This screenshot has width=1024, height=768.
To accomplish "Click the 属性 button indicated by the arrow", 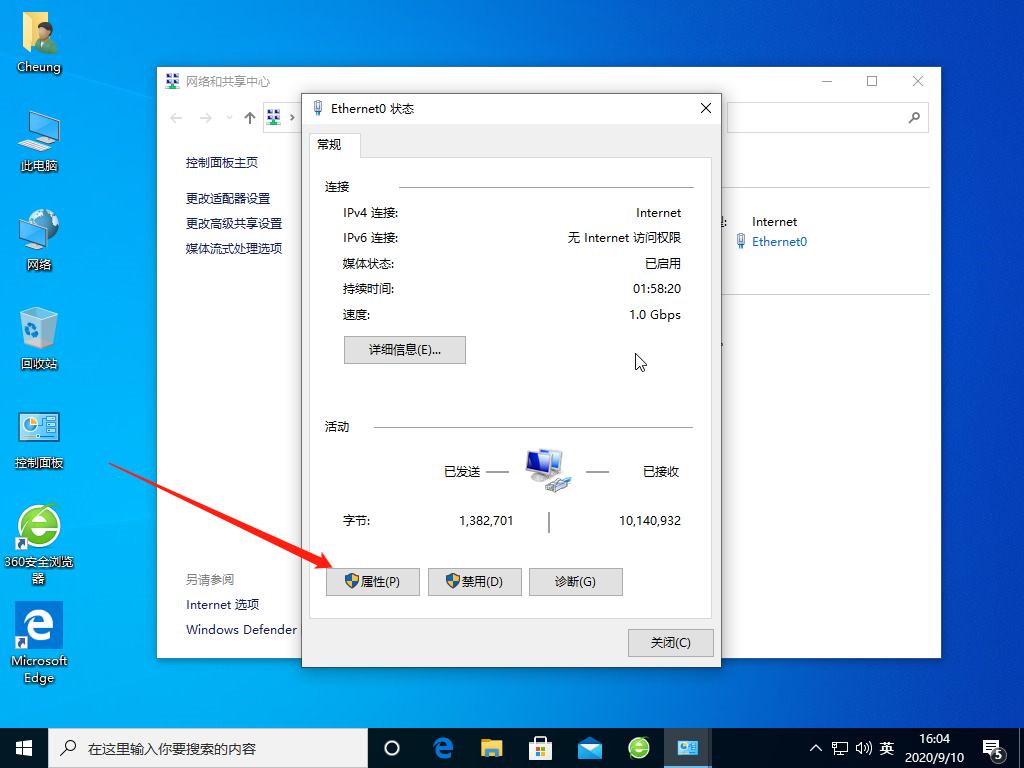I will point(372,582).
